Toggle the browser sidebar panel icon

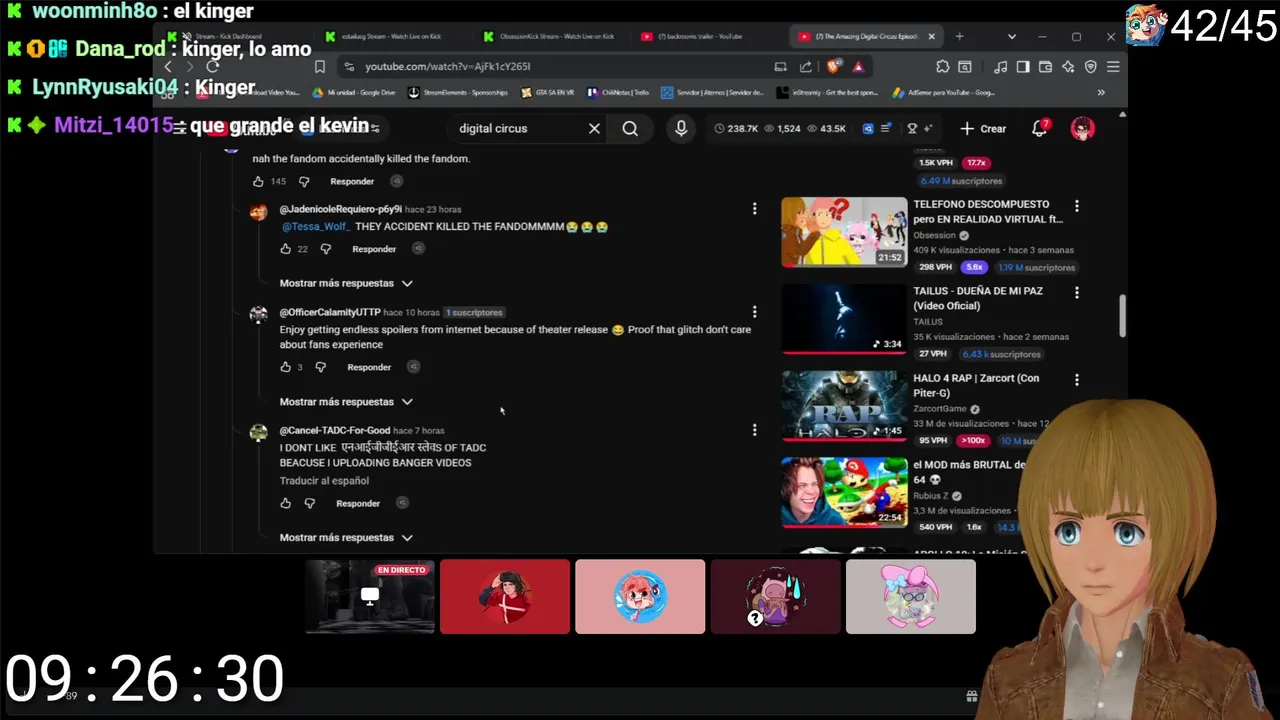pos(1023,67)
